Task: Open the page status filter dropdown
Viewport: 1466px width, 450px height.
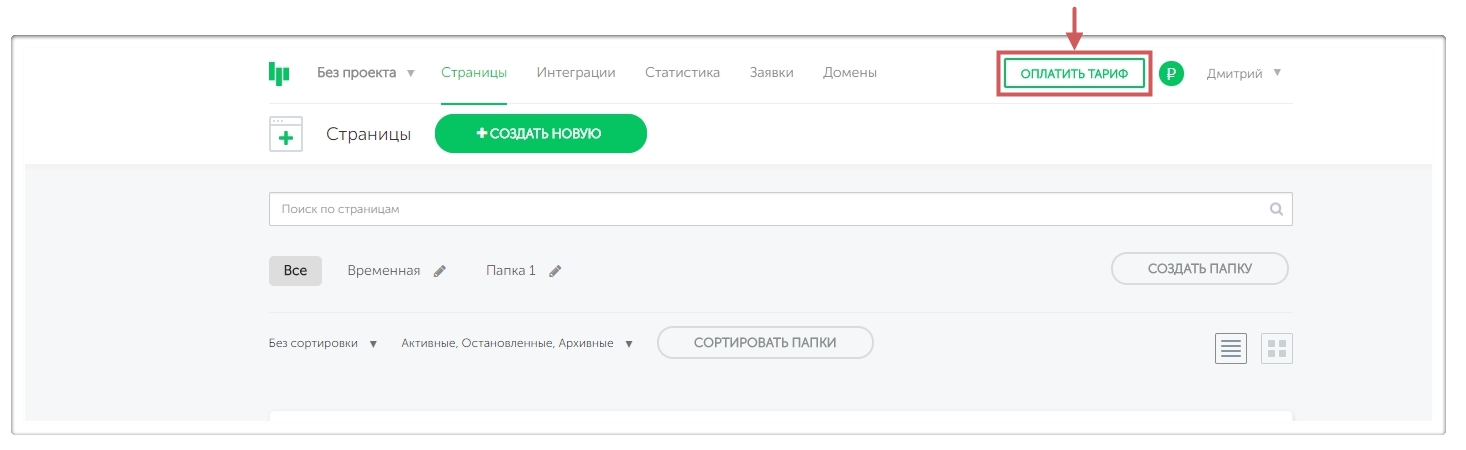Action: click(517, 343)
